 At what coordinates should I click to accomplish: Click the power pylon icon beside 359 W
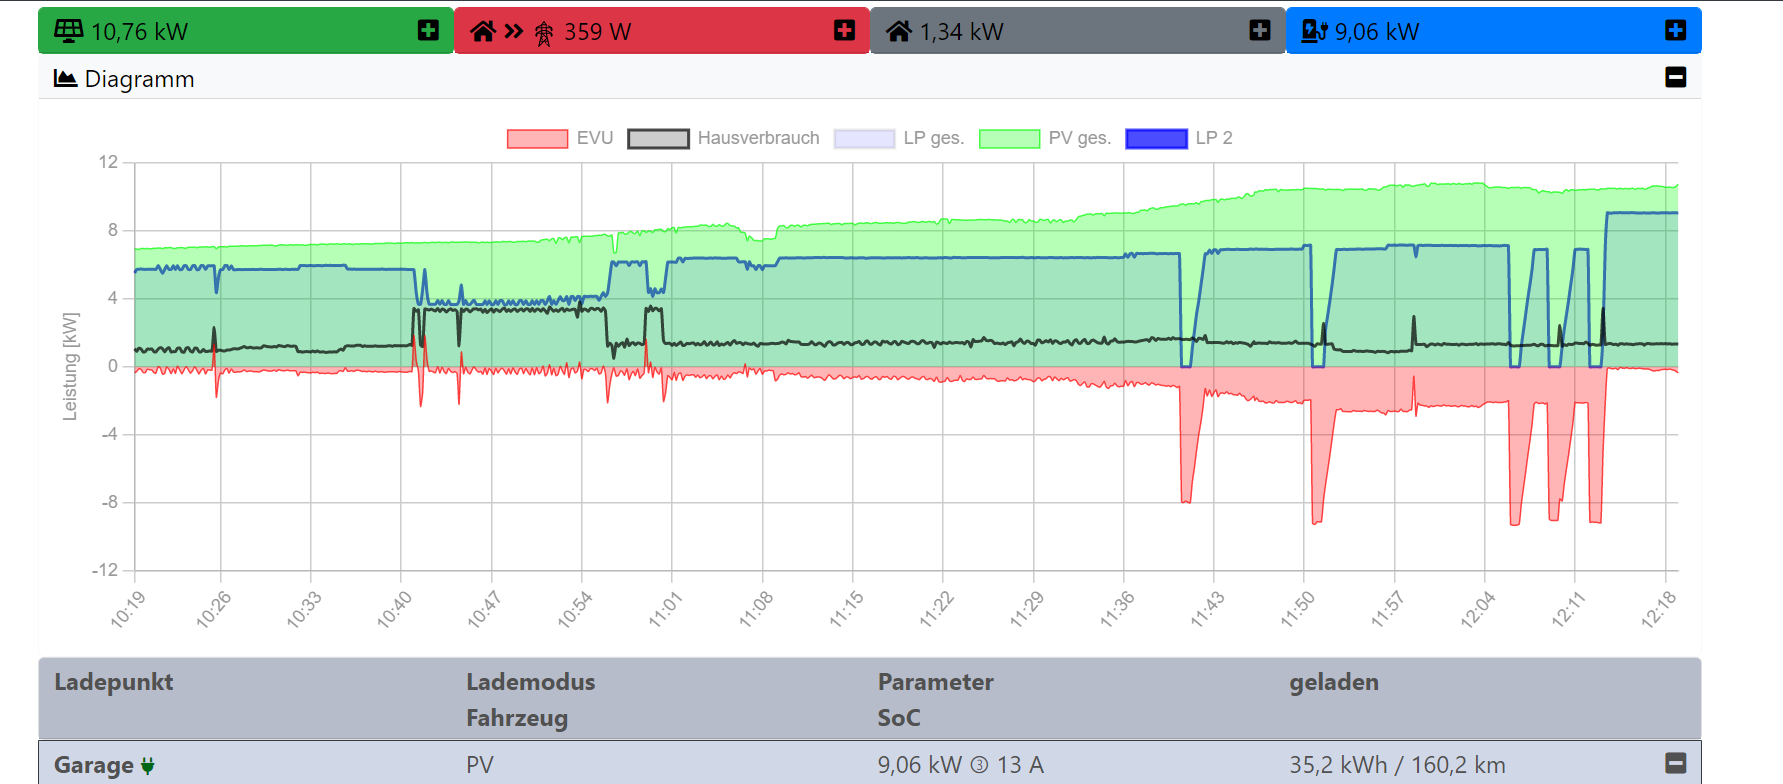click(544, 34)
